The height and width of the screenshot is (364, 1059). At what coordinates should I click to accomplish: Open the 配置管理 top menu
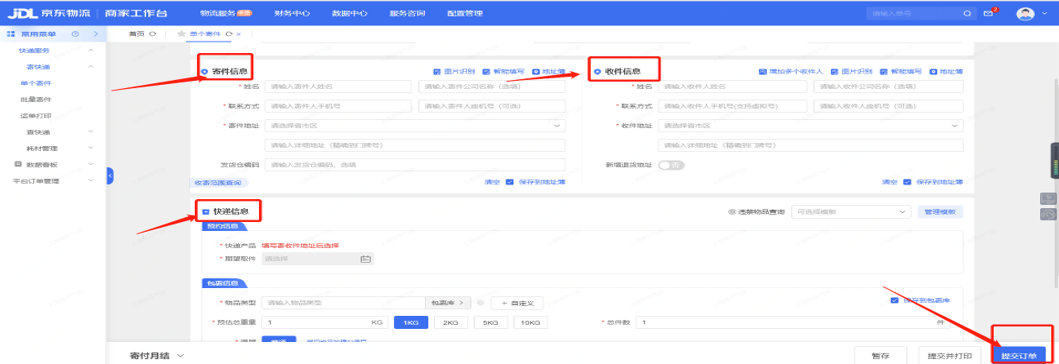[x=465, y=14]
